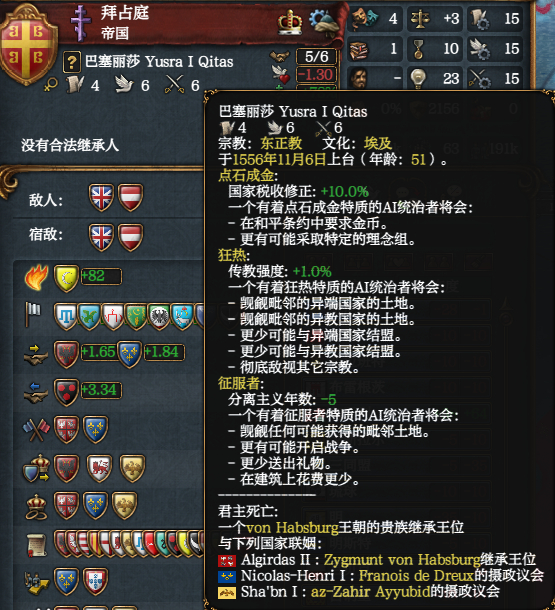Click the French fleur-de-lis shield showing +1.84

130,354
